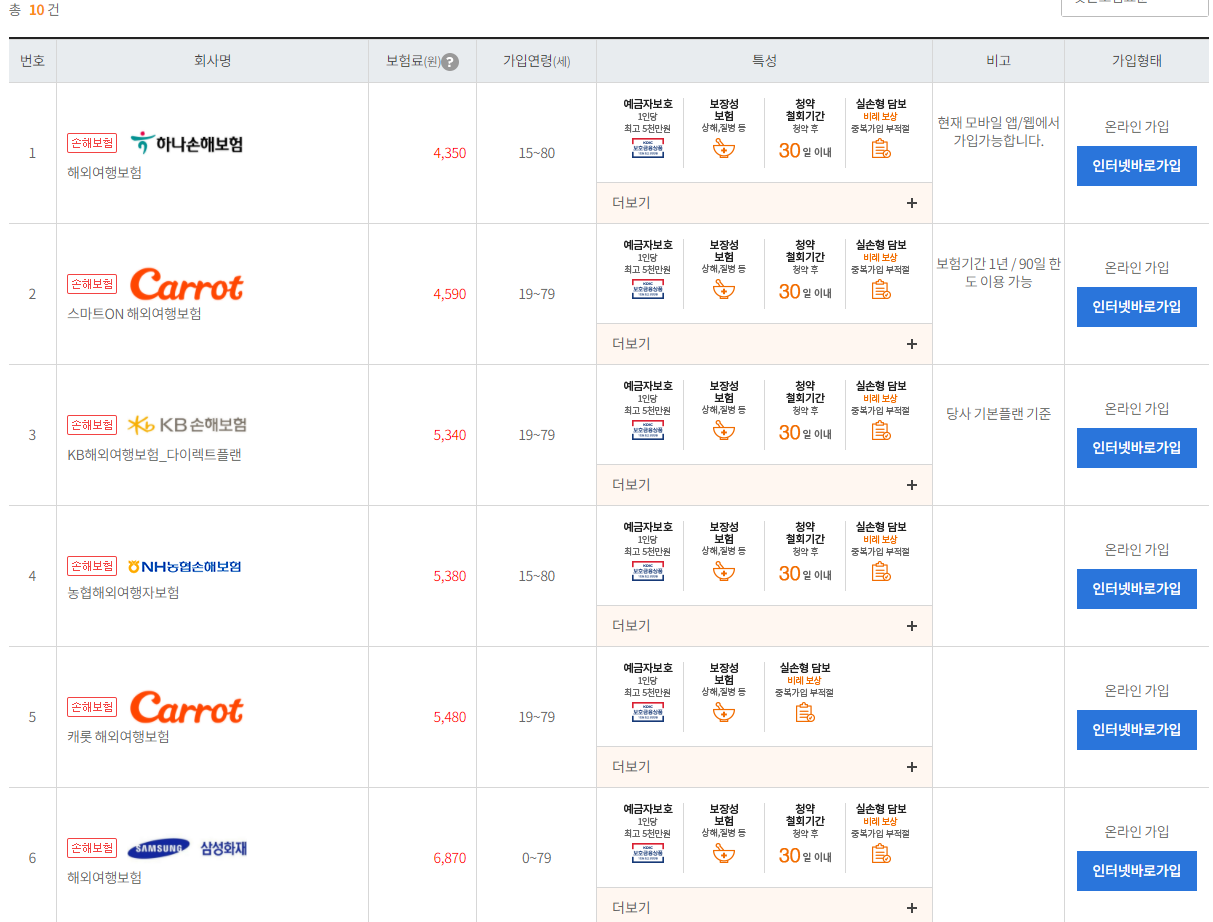The width and height of the screenshot is (1213, 922).
Task: Click the note 보험기간 1년 / 90일 한도 이용 가능
Action: tap(998, 273)
